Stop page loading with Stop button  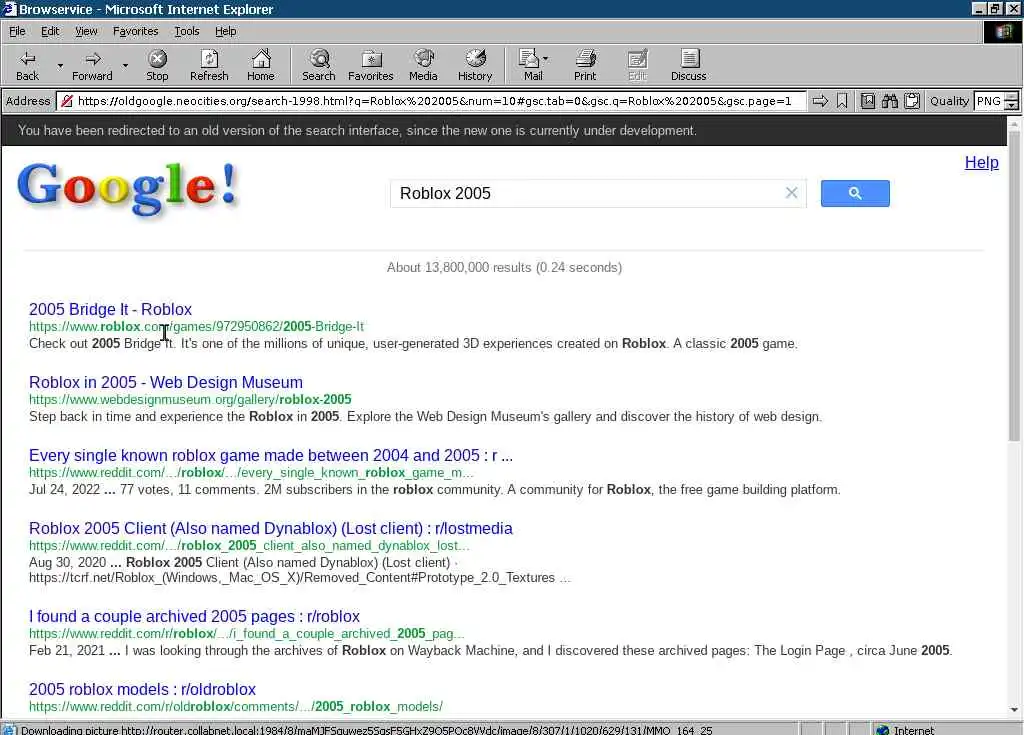(x=157, y=65)
